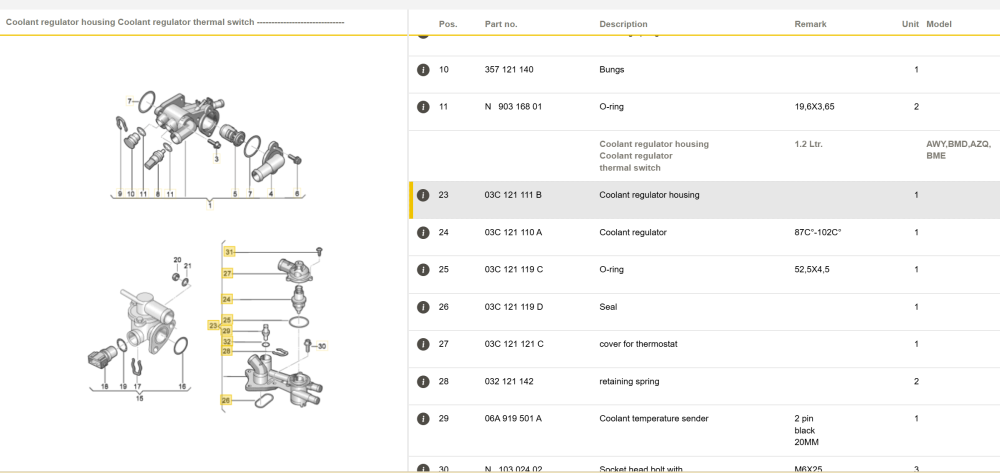Image resolution: width=1000 pixels, height=473 pixels.
Task: Select diagram group label 23
Action: tap(213, 325)
